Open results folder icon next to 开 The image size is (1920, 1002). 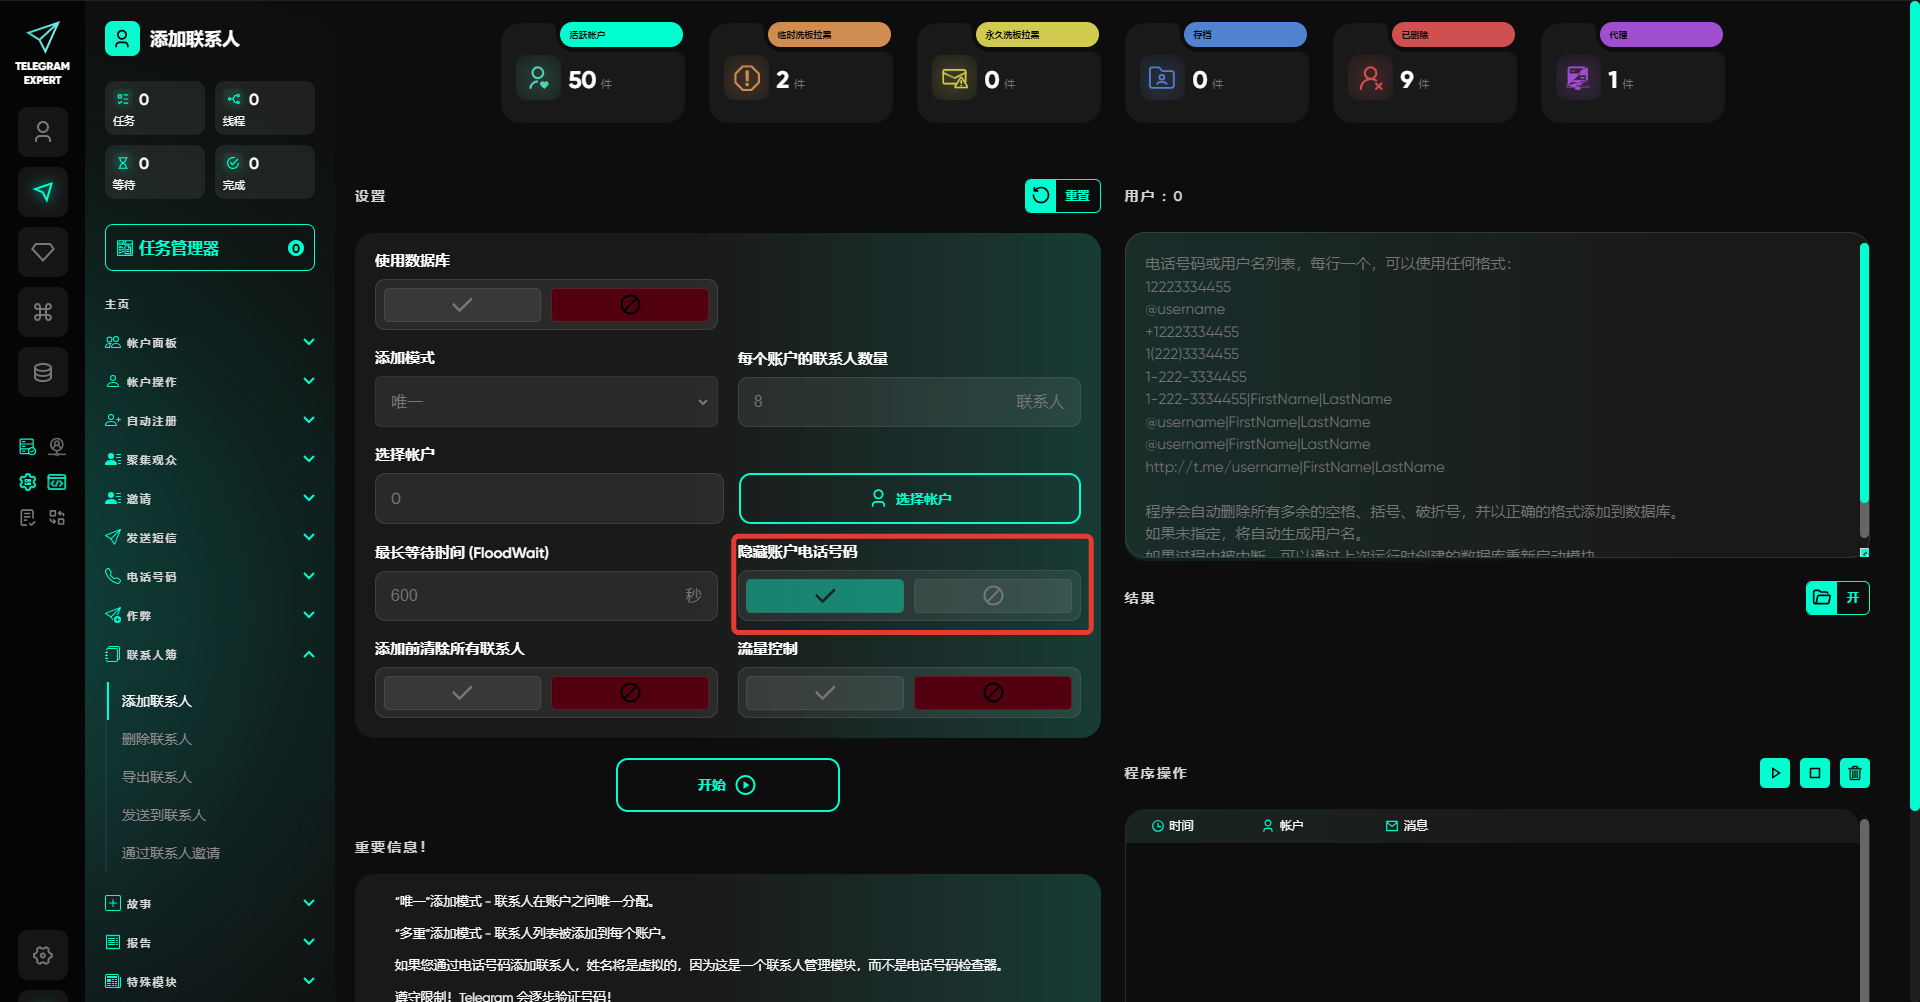tap(1822, 598)
